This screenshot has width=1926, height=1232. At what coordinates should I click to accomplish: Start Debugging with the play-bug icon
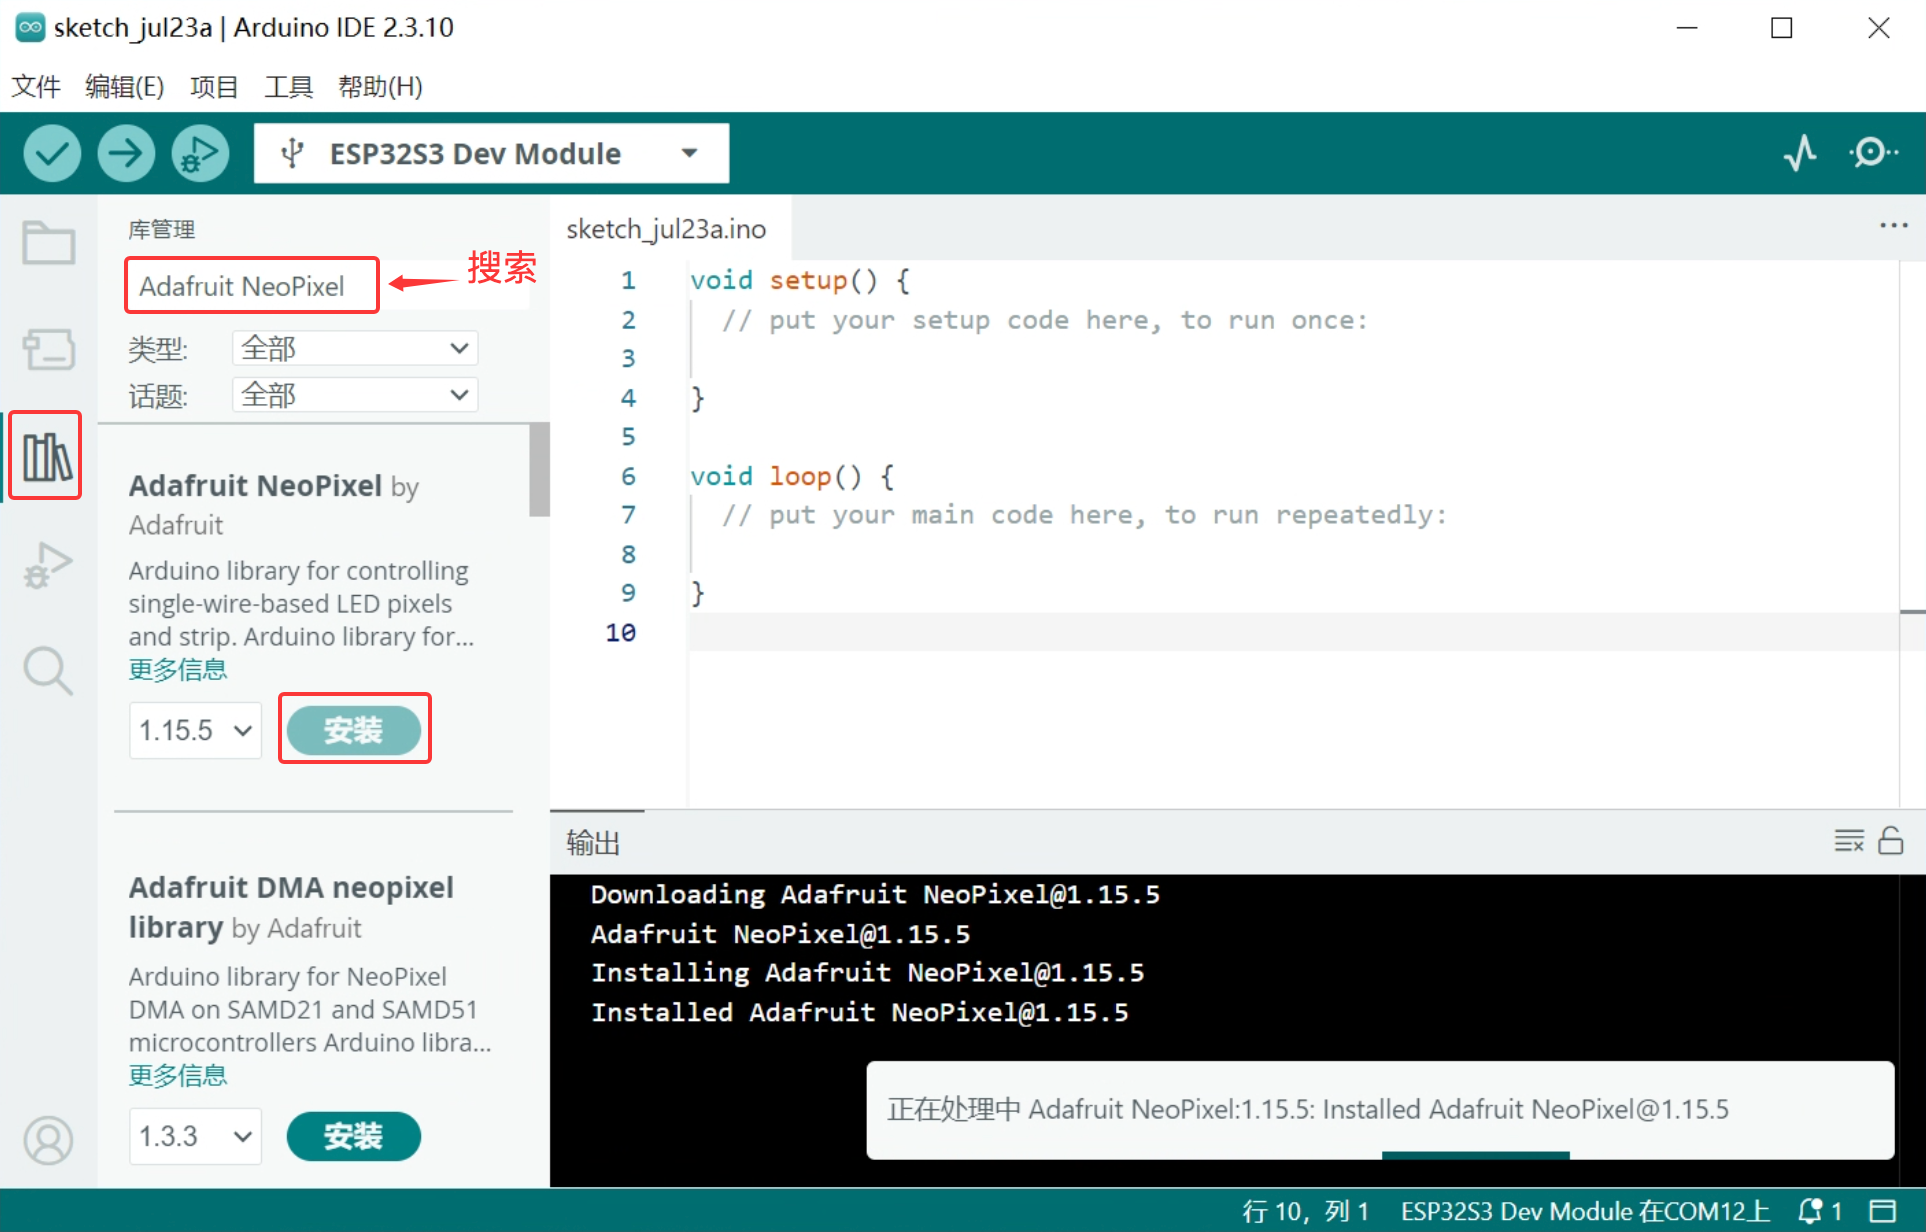(x=200, y=154)
